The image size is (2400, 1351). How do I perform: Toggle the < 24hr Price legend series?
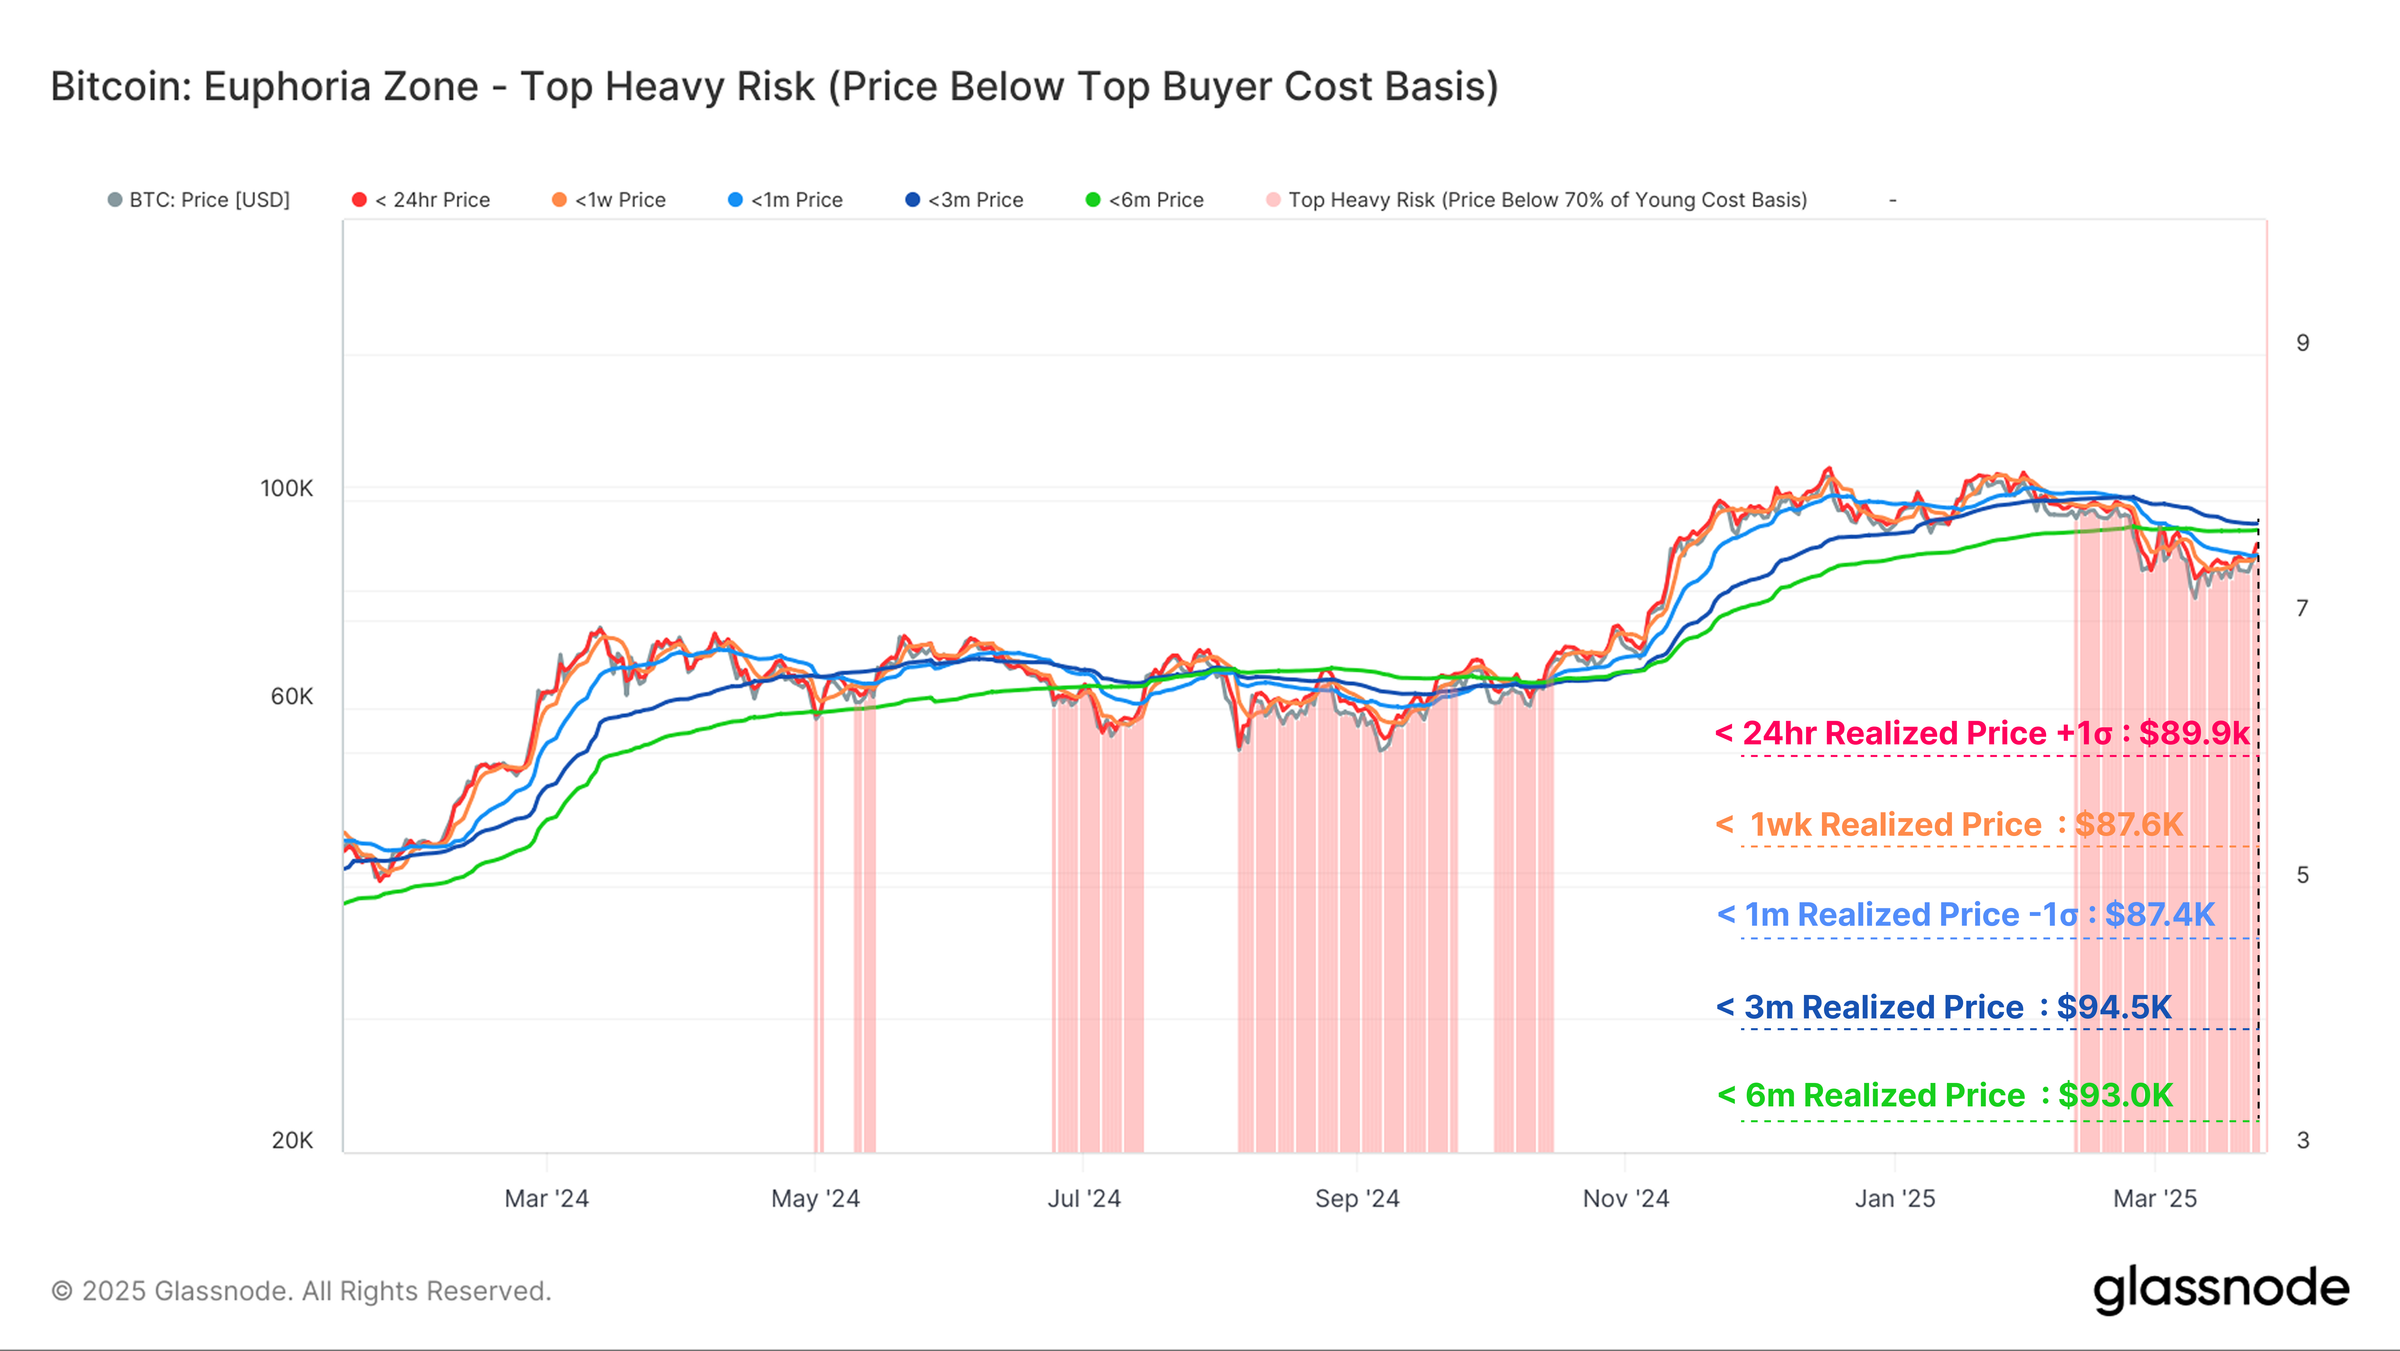(421, 200)
